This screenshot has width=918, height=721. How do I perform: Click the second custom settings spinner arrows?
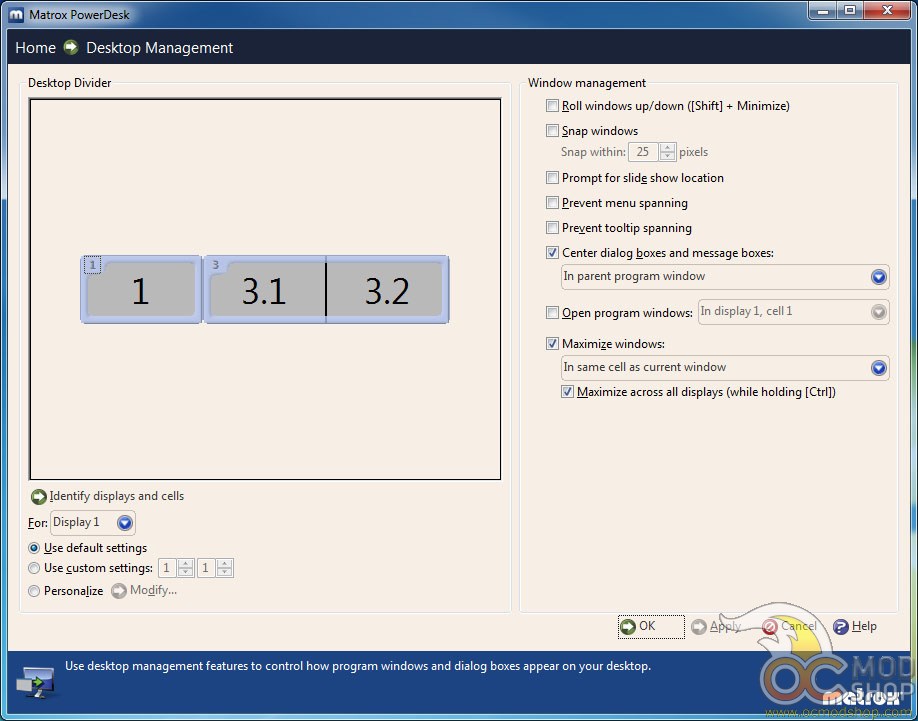tap(224, 568)
